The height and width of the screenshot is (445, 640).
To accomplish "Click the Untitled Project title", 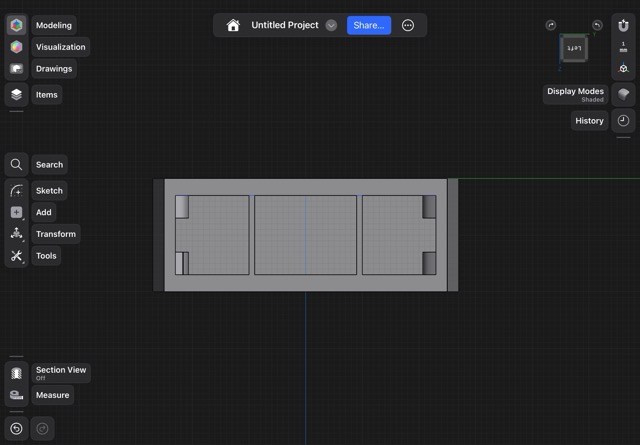I will tap(284, 25).
